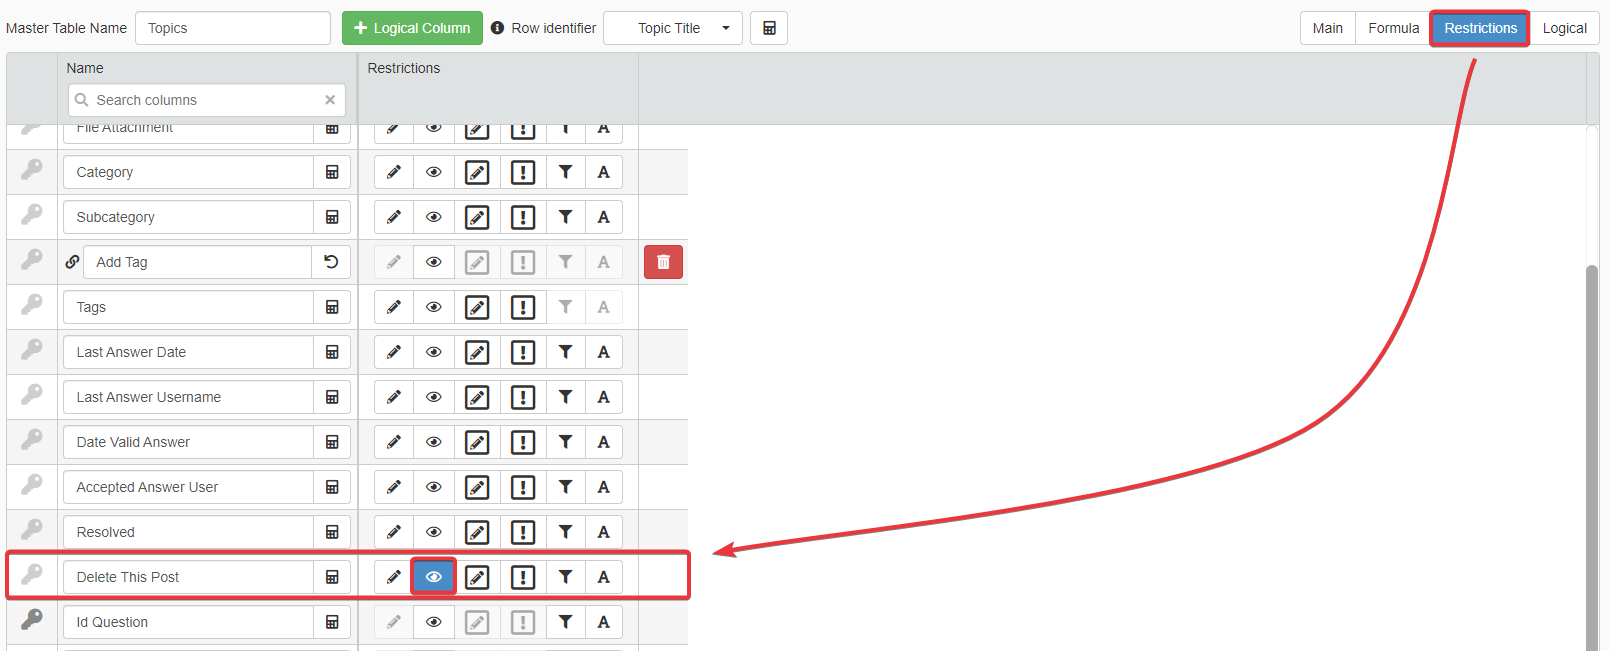Click the boxed edit icon in Tags row

[478, 307]
